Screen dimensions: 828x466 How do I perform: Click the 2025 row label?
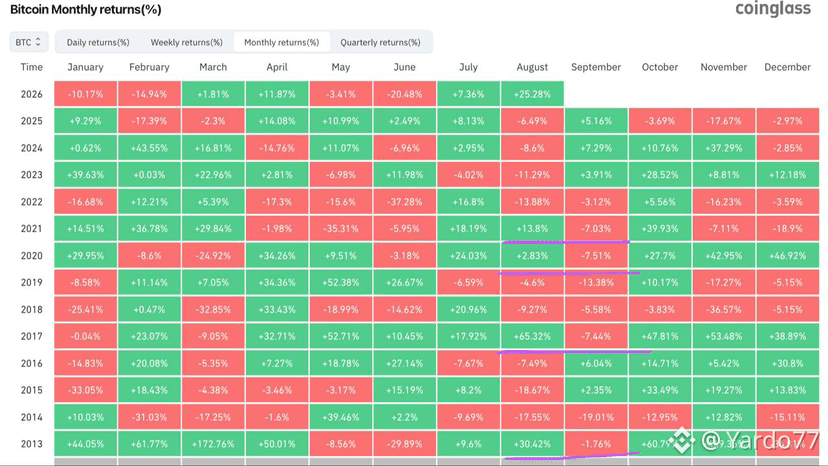click(x=32, y=121)
